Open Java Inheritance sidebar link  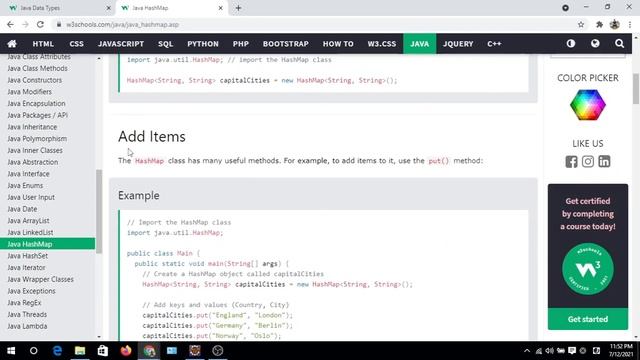click(x=32, y=127)
